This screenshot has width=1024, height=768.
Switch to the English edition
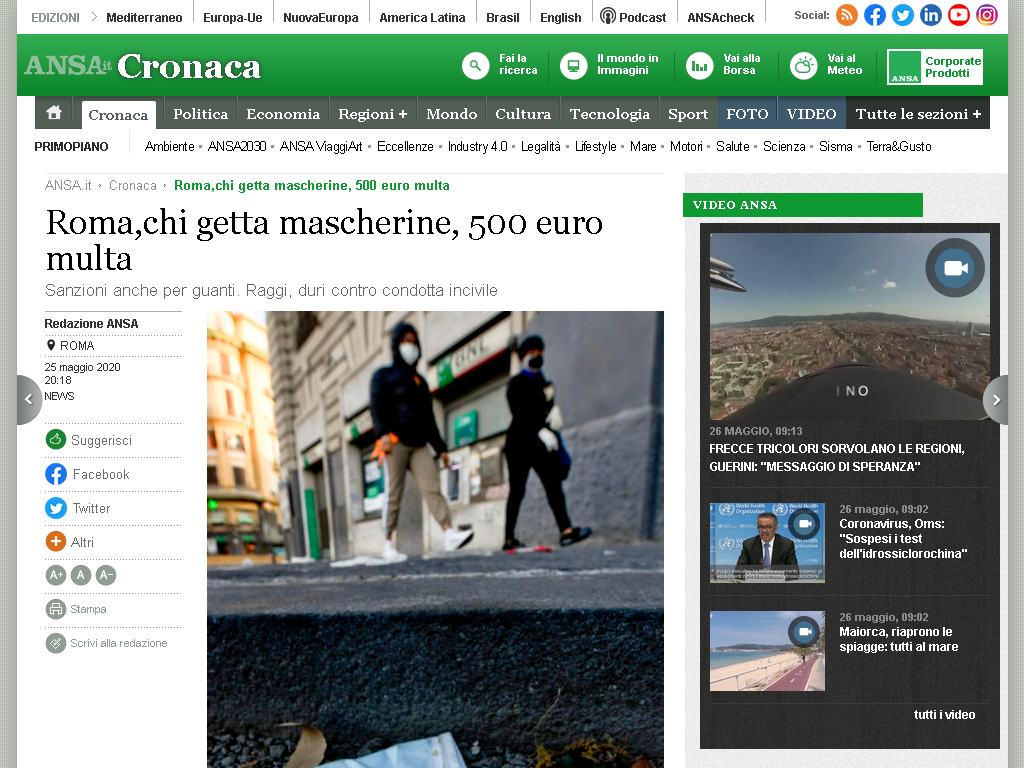pyautogui.click(x=561, y=18)
